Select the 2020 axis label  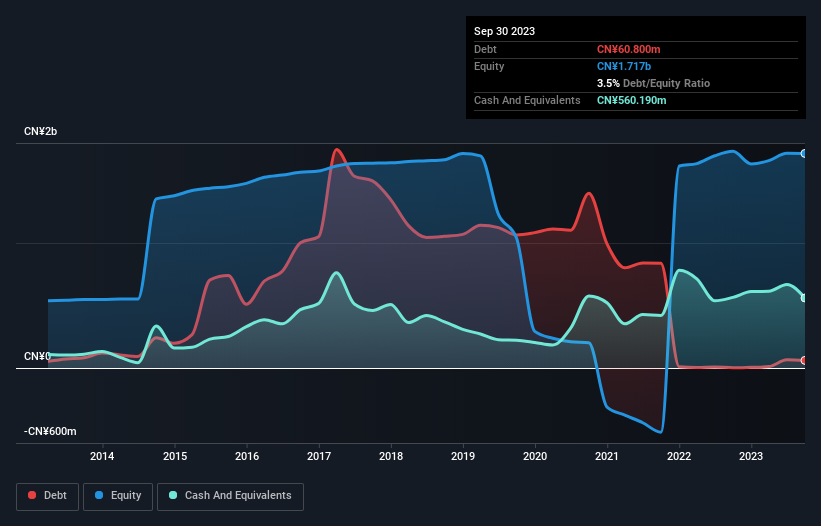[535, 456]
